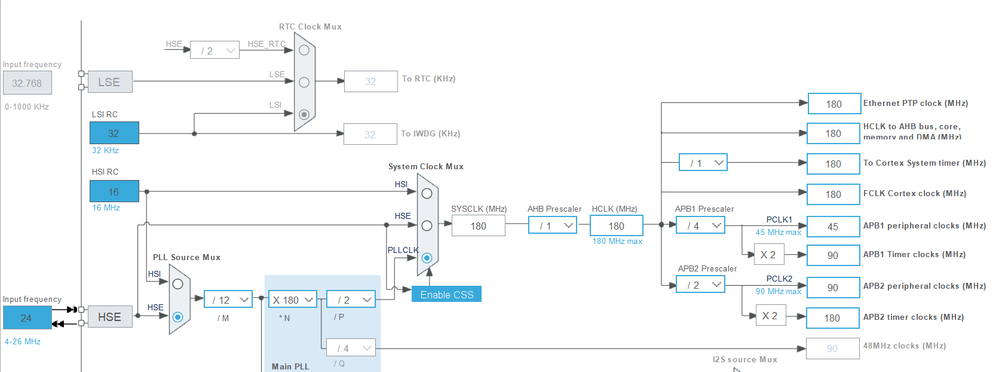Click the 0-1000 KHz range text
The width and height of the screenshot is (999, 372).
click(x=26, y=106)
